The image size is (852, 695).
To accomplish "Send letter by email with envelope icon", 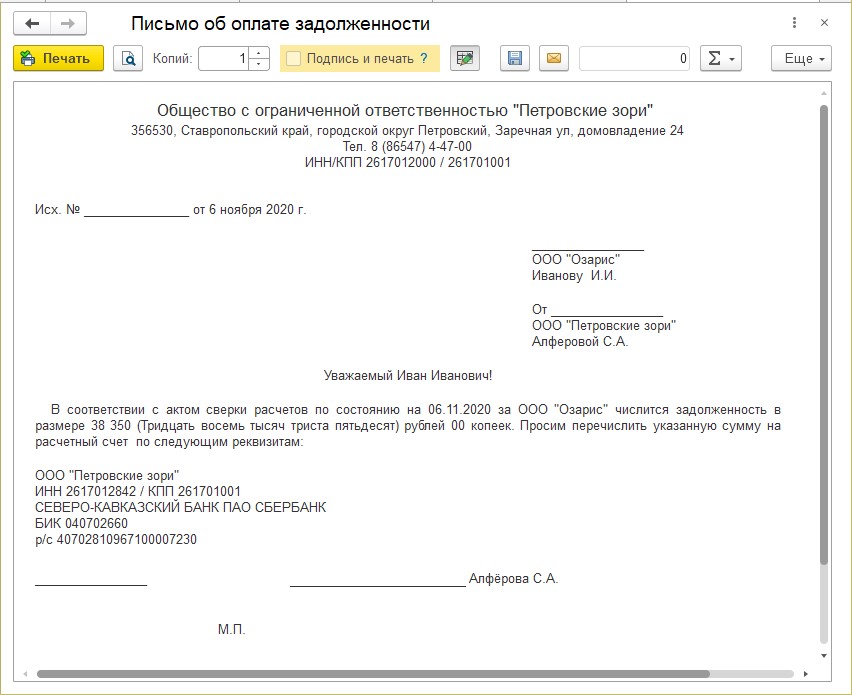I will pos(554,58).
